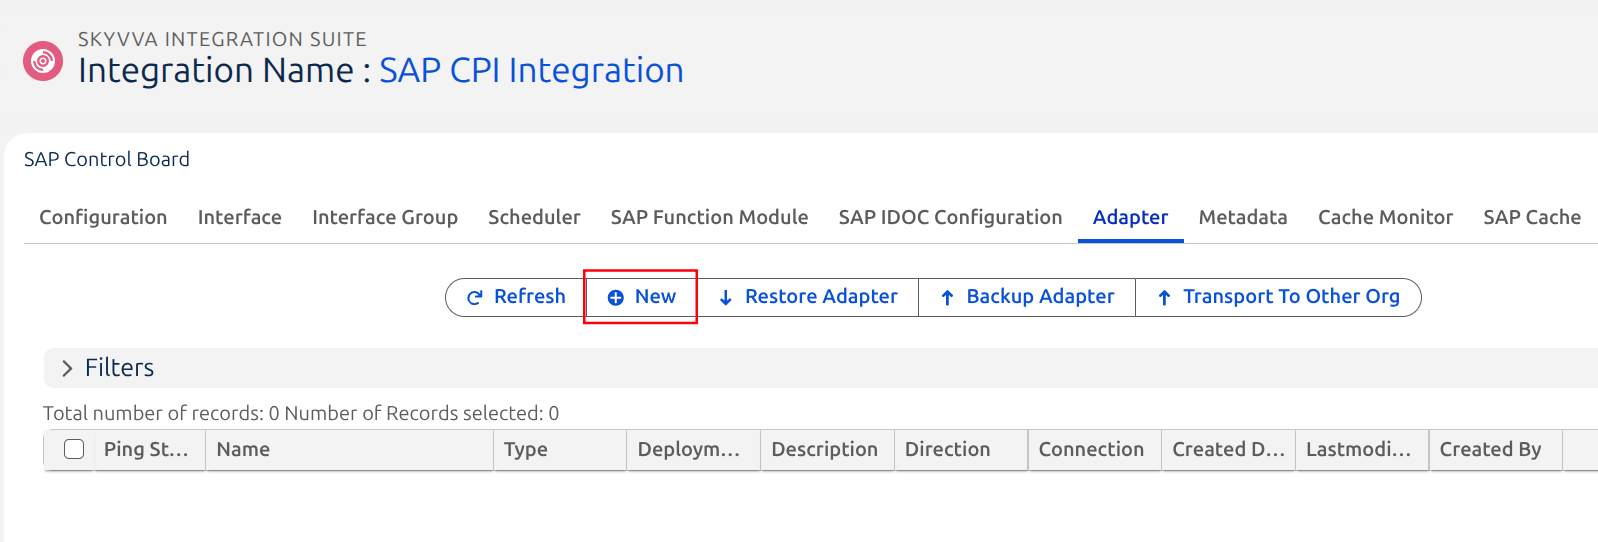Click the Refresh button label
Viewport: 1598px width, 542px height.
click(530, 296)
